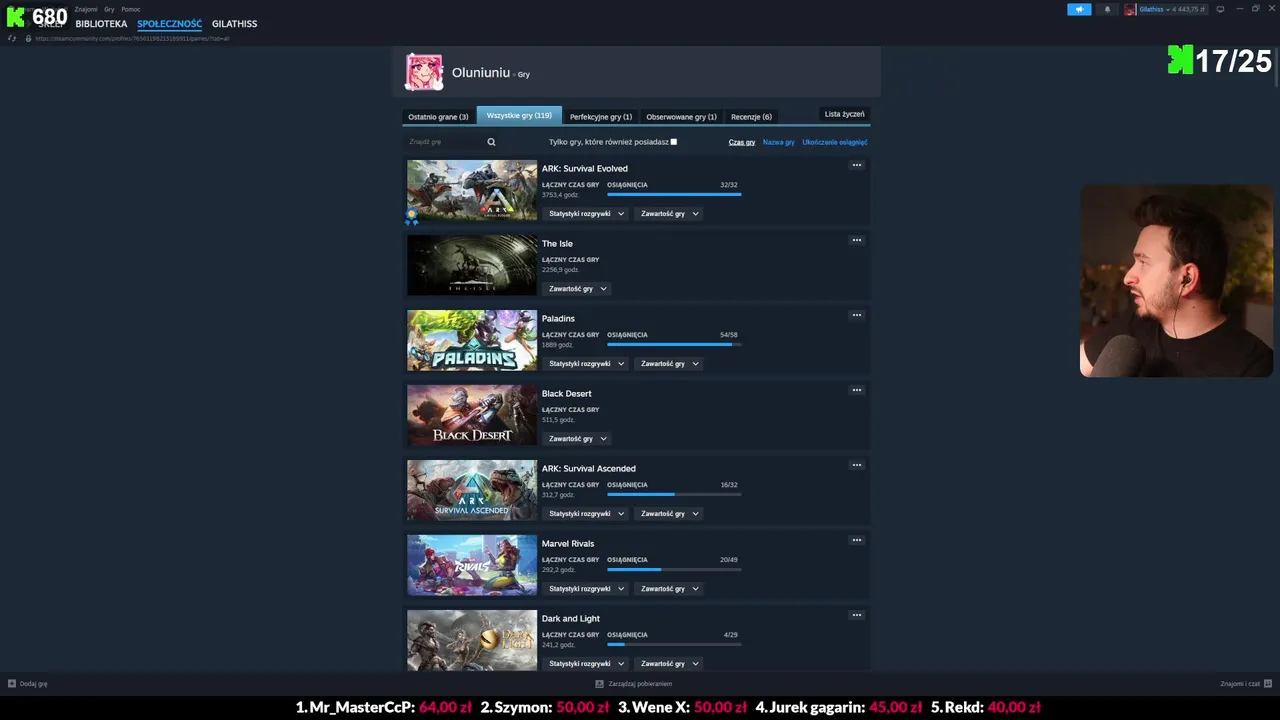
Task: Open the more options menu for ARK: Survival Ascended
Action: [x=856, y=465]
